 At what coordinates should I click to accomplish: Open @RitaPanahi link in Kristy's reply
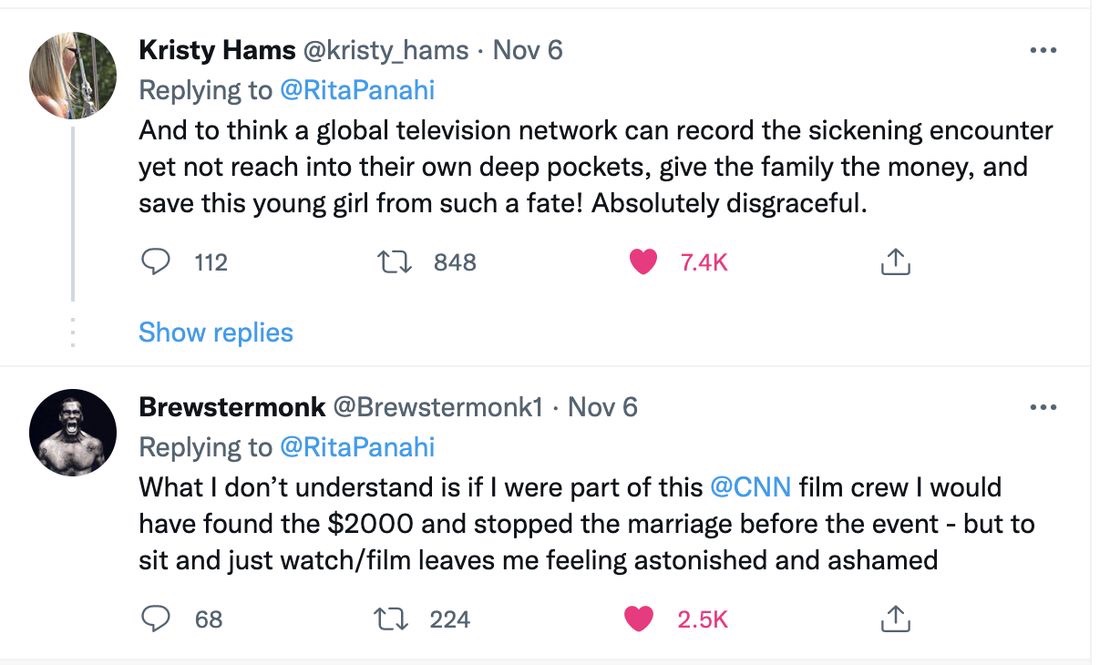(x=357, y=90)
